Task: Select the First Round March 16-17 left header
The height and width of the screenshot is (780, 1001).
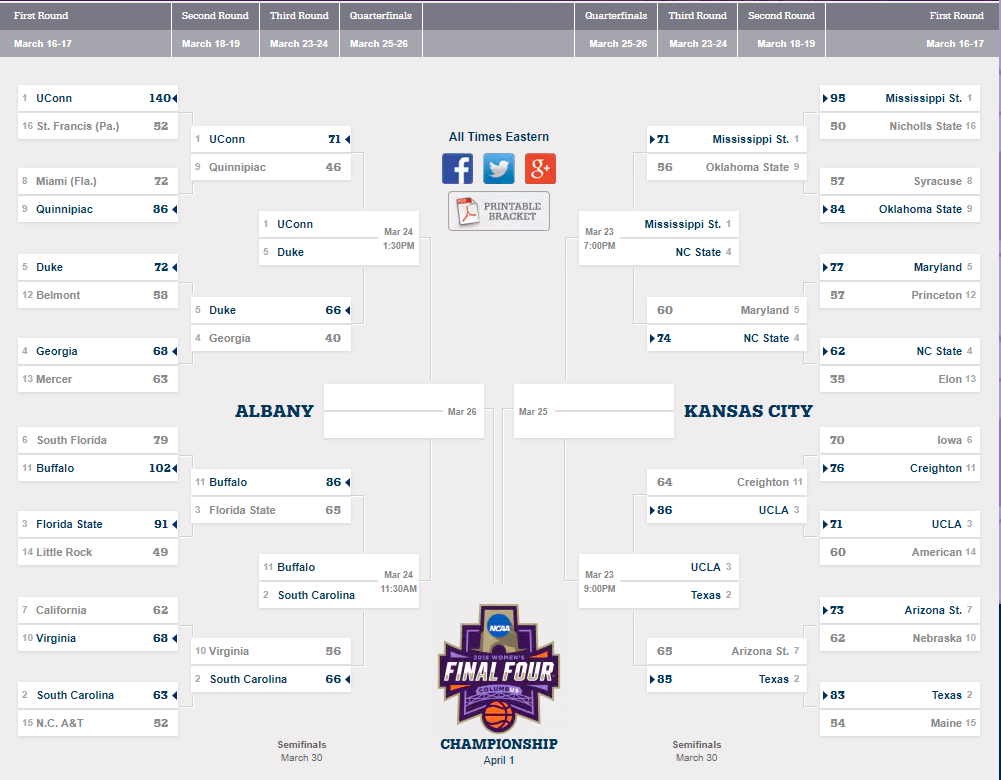Action: (x=86, y=29)
